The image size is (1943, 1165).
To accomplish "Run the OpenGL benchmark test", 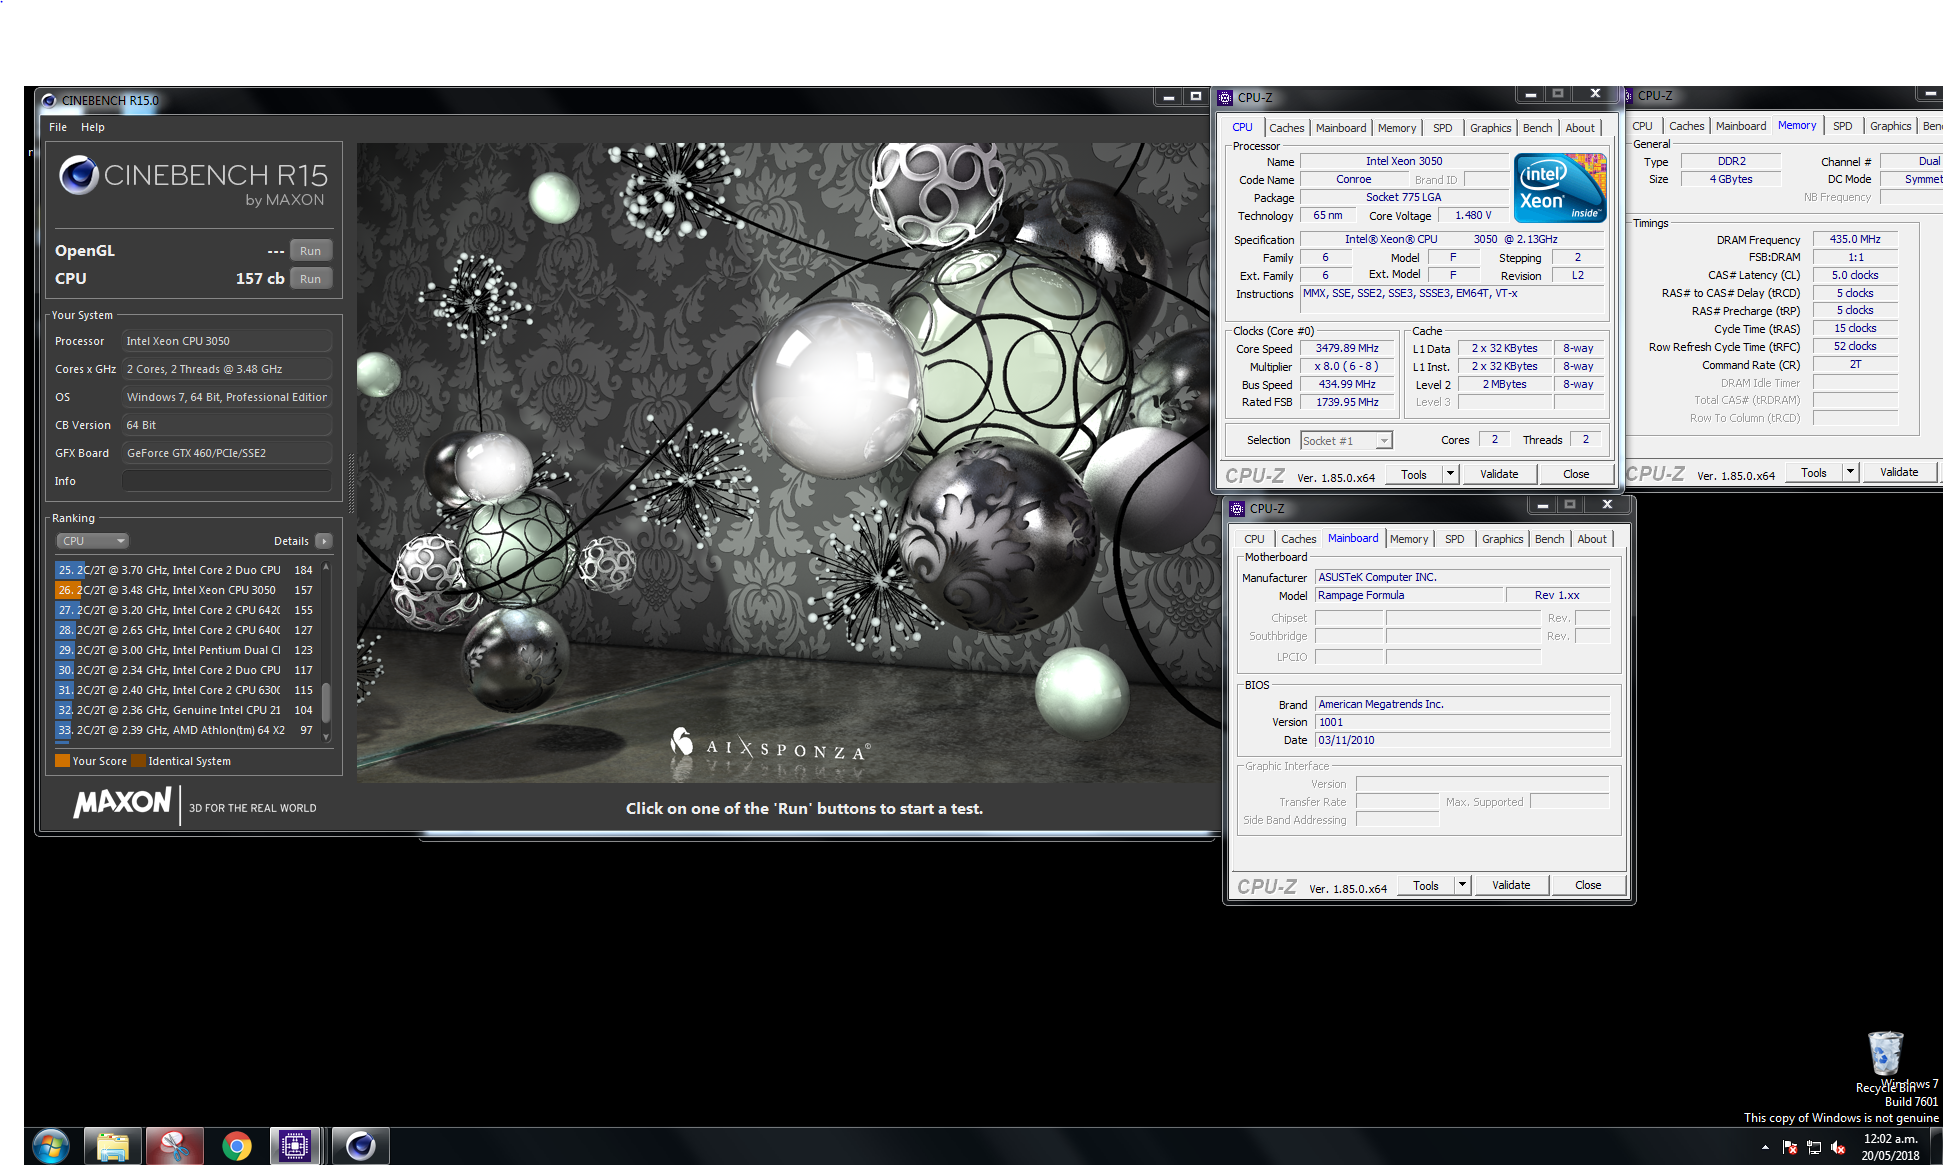I will [310, 251].
